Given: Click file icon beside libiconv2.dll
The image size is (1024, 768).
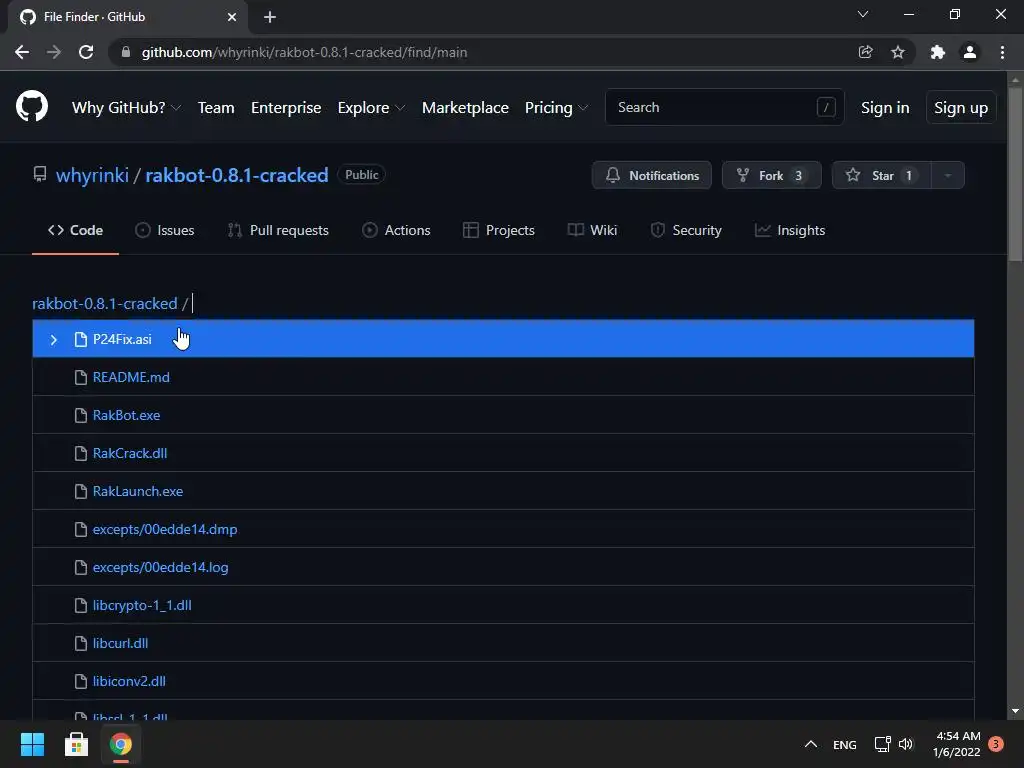Looking at the screenshot, I should coord(80,681).
